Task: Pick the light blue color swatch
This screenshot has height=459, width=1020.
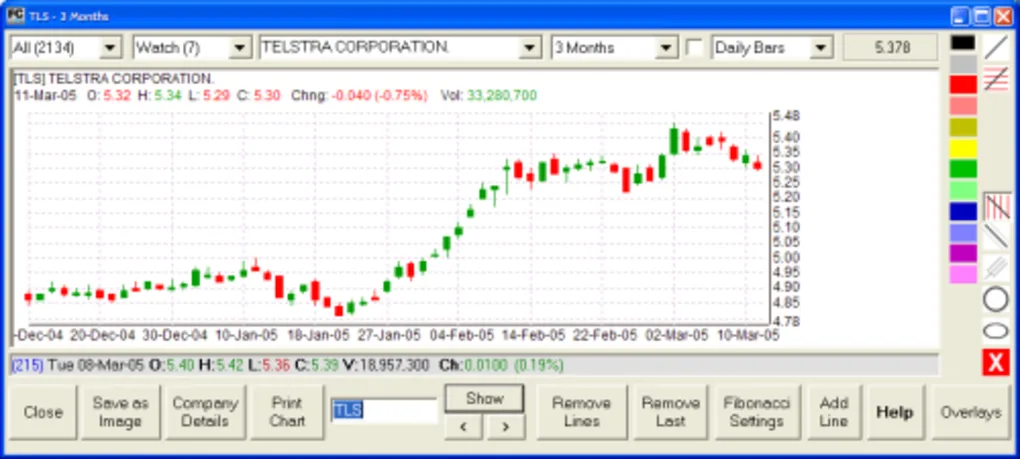Action: (x=963, y=233)
